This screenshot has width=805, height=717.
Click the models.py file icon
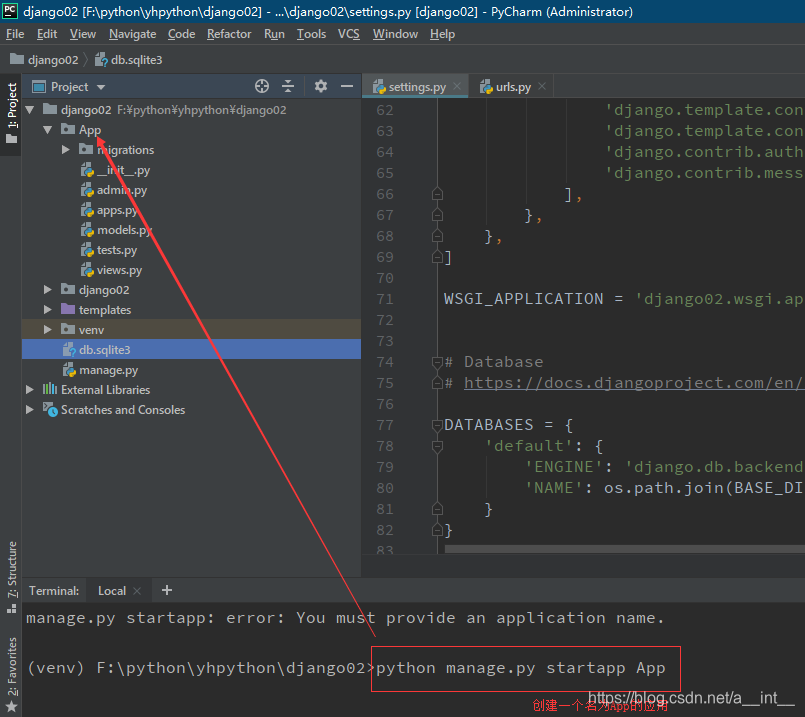87,230
